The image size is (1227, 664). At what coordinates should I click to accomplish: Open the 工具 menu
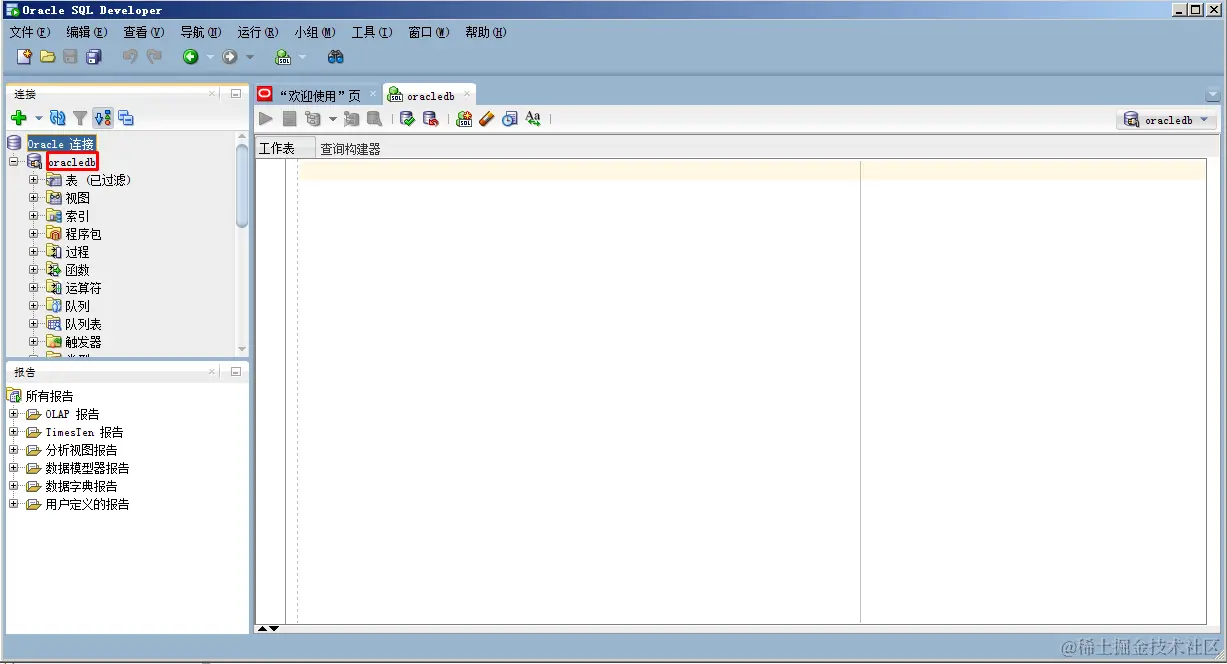[x=370, y=32]
